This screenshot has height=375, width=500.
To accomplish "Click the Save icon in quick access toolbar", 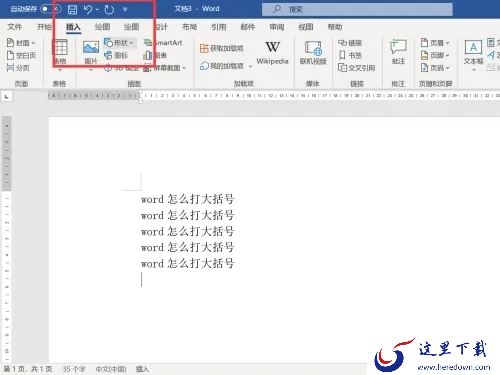I will tap(72, 9).
